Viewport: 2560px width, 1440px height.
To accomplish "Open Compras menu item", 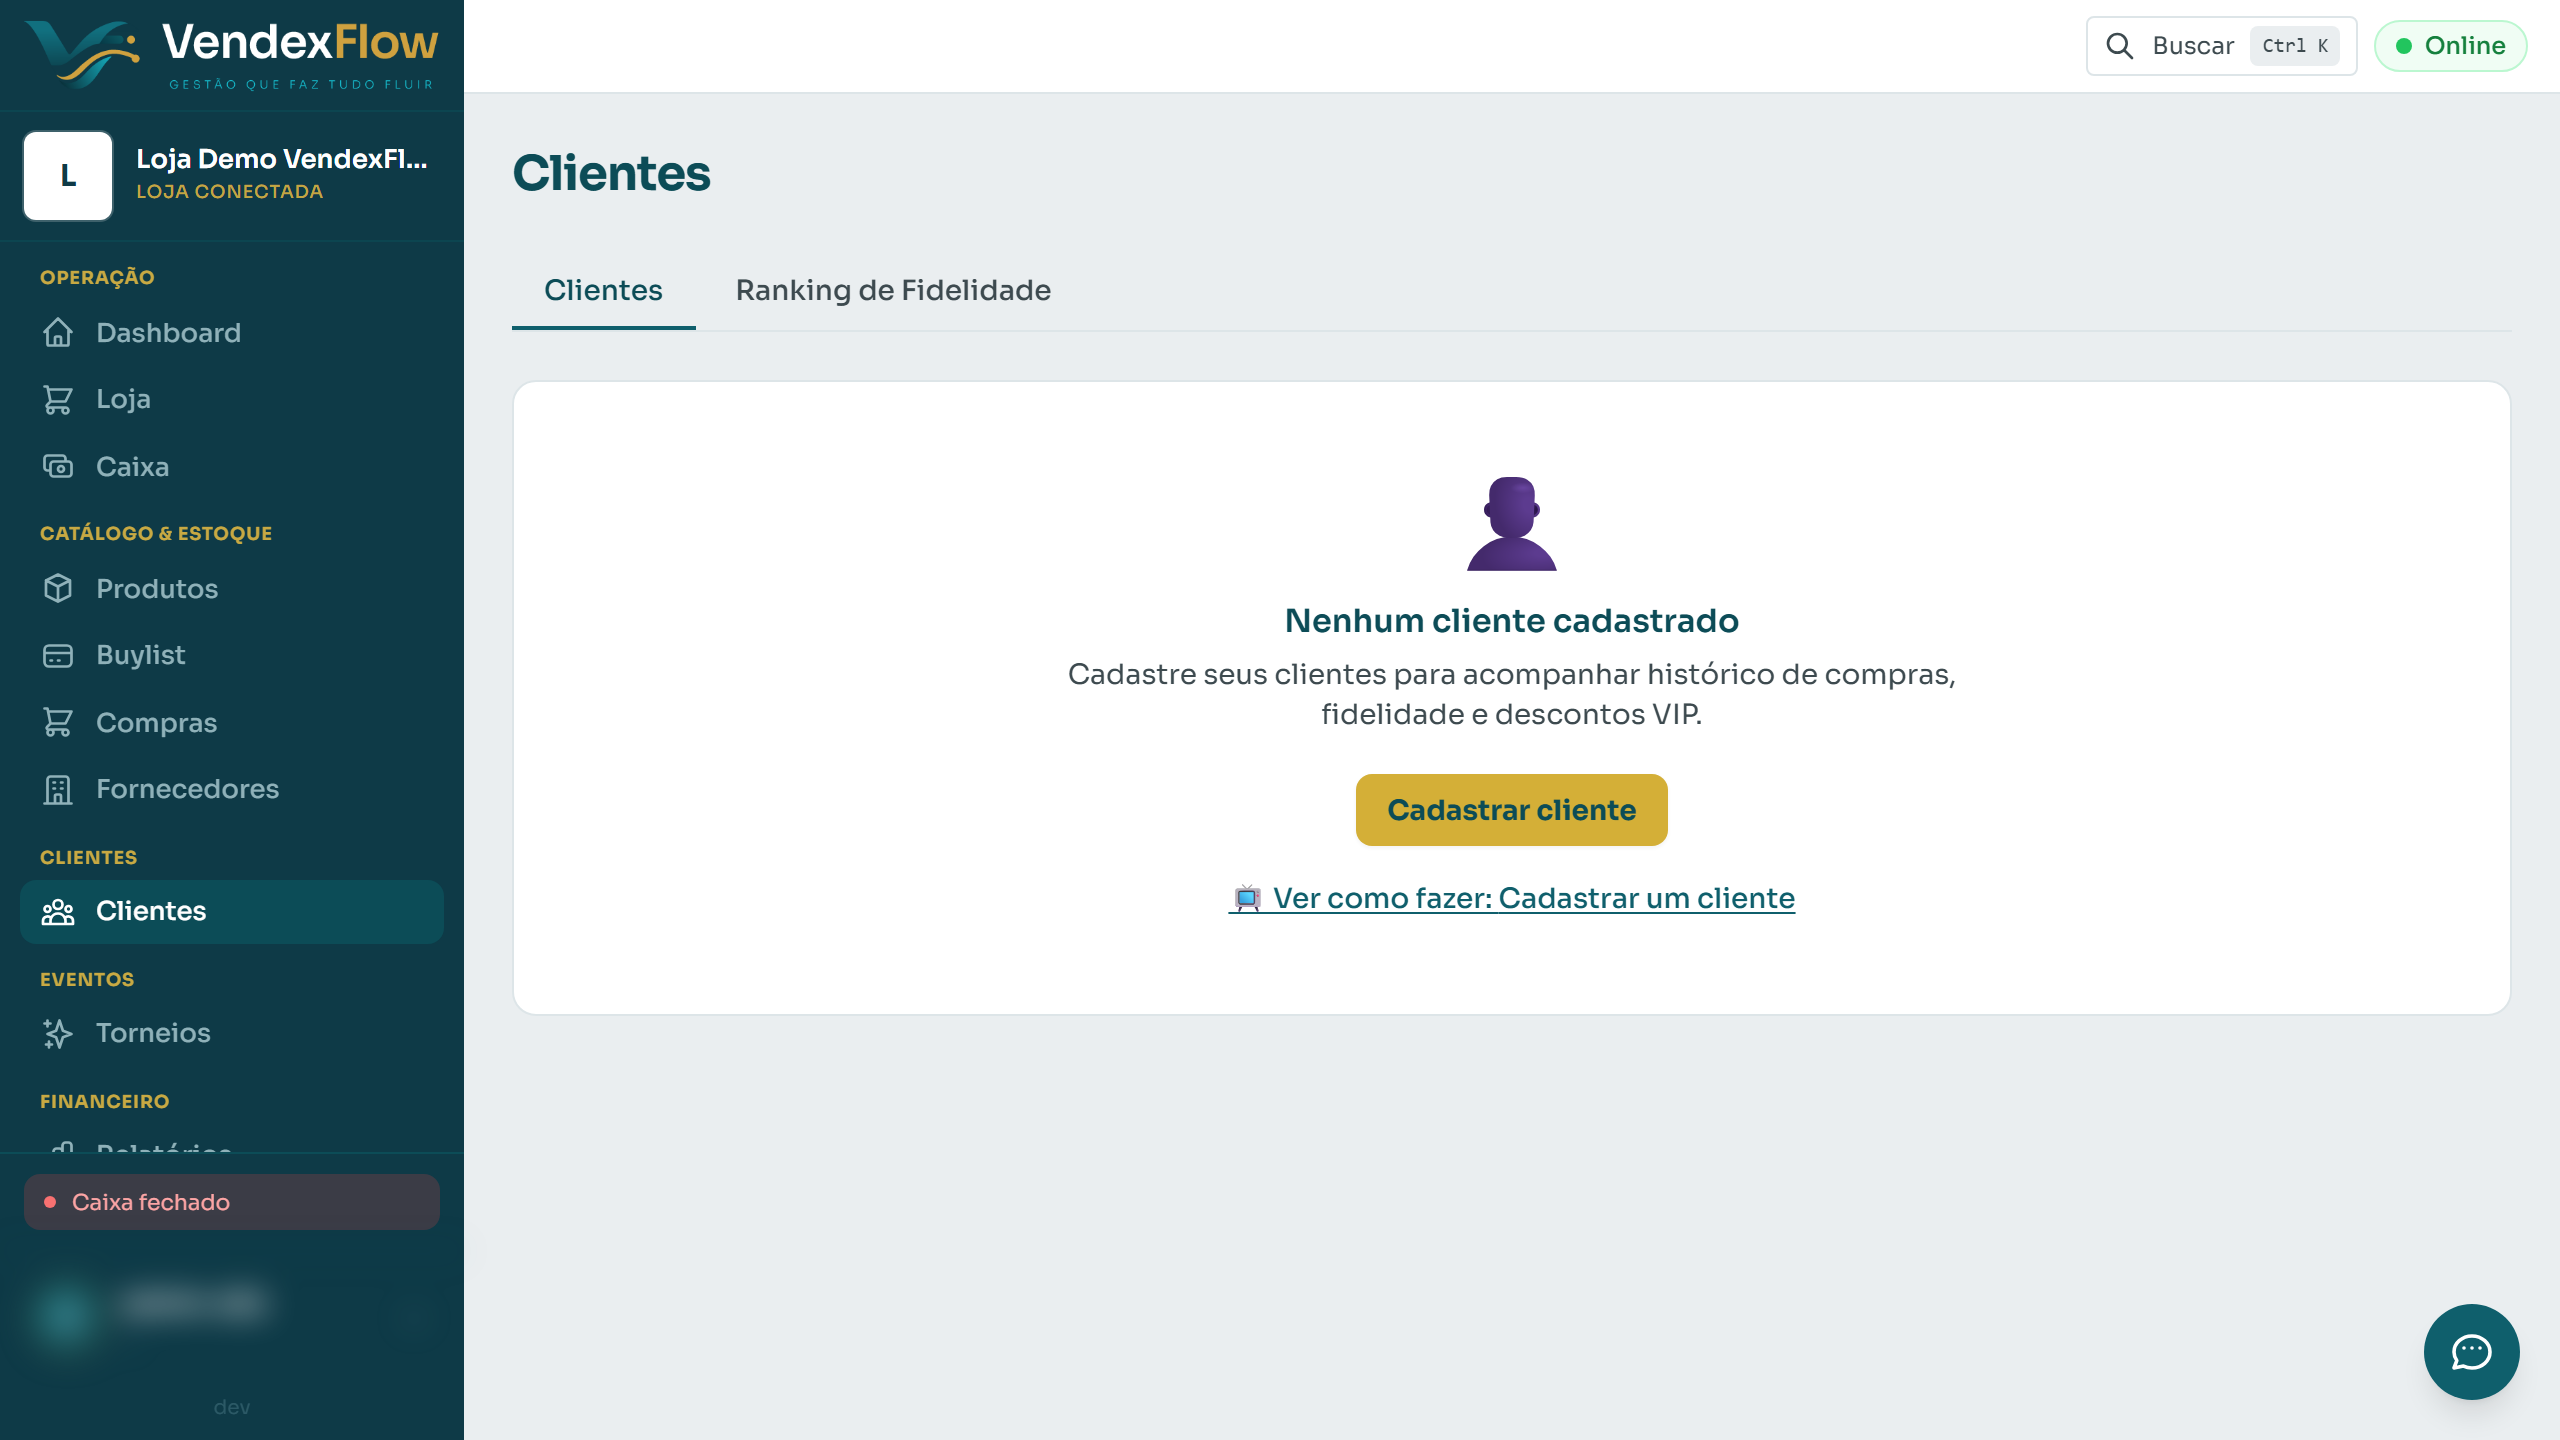I will [232, 723].
